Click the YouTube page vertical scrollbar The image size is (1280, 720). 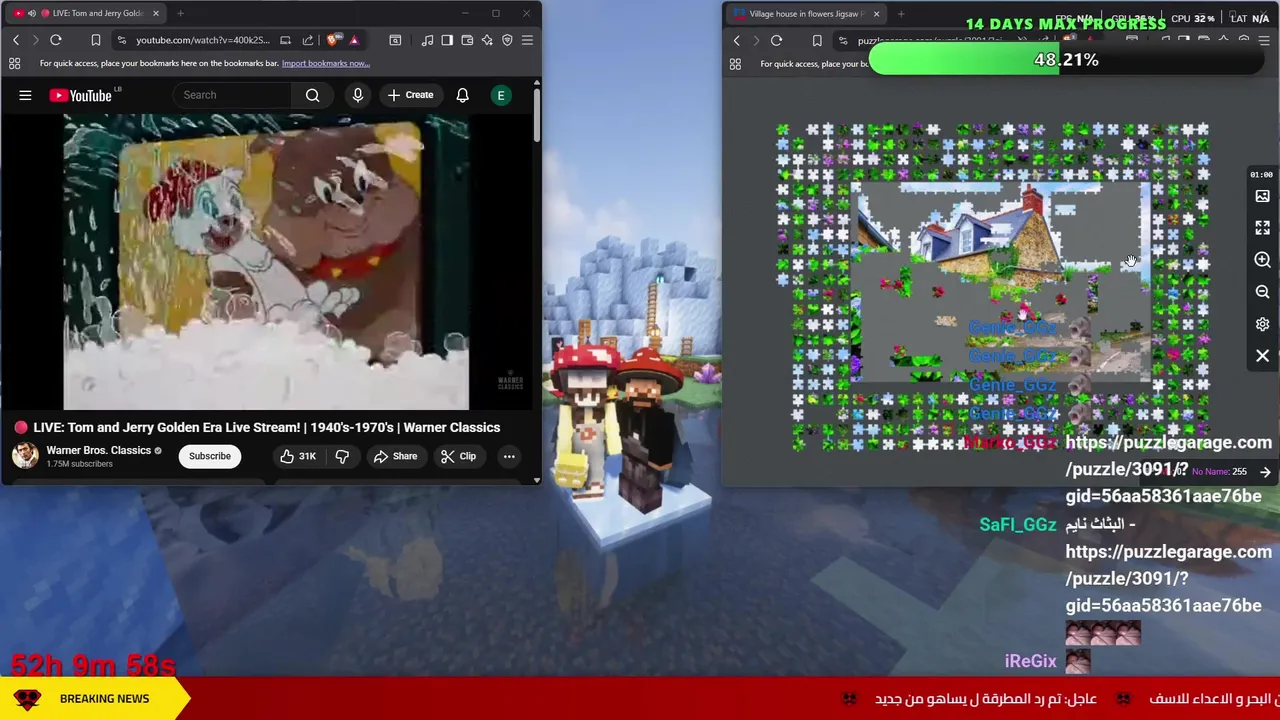[536, 115]
